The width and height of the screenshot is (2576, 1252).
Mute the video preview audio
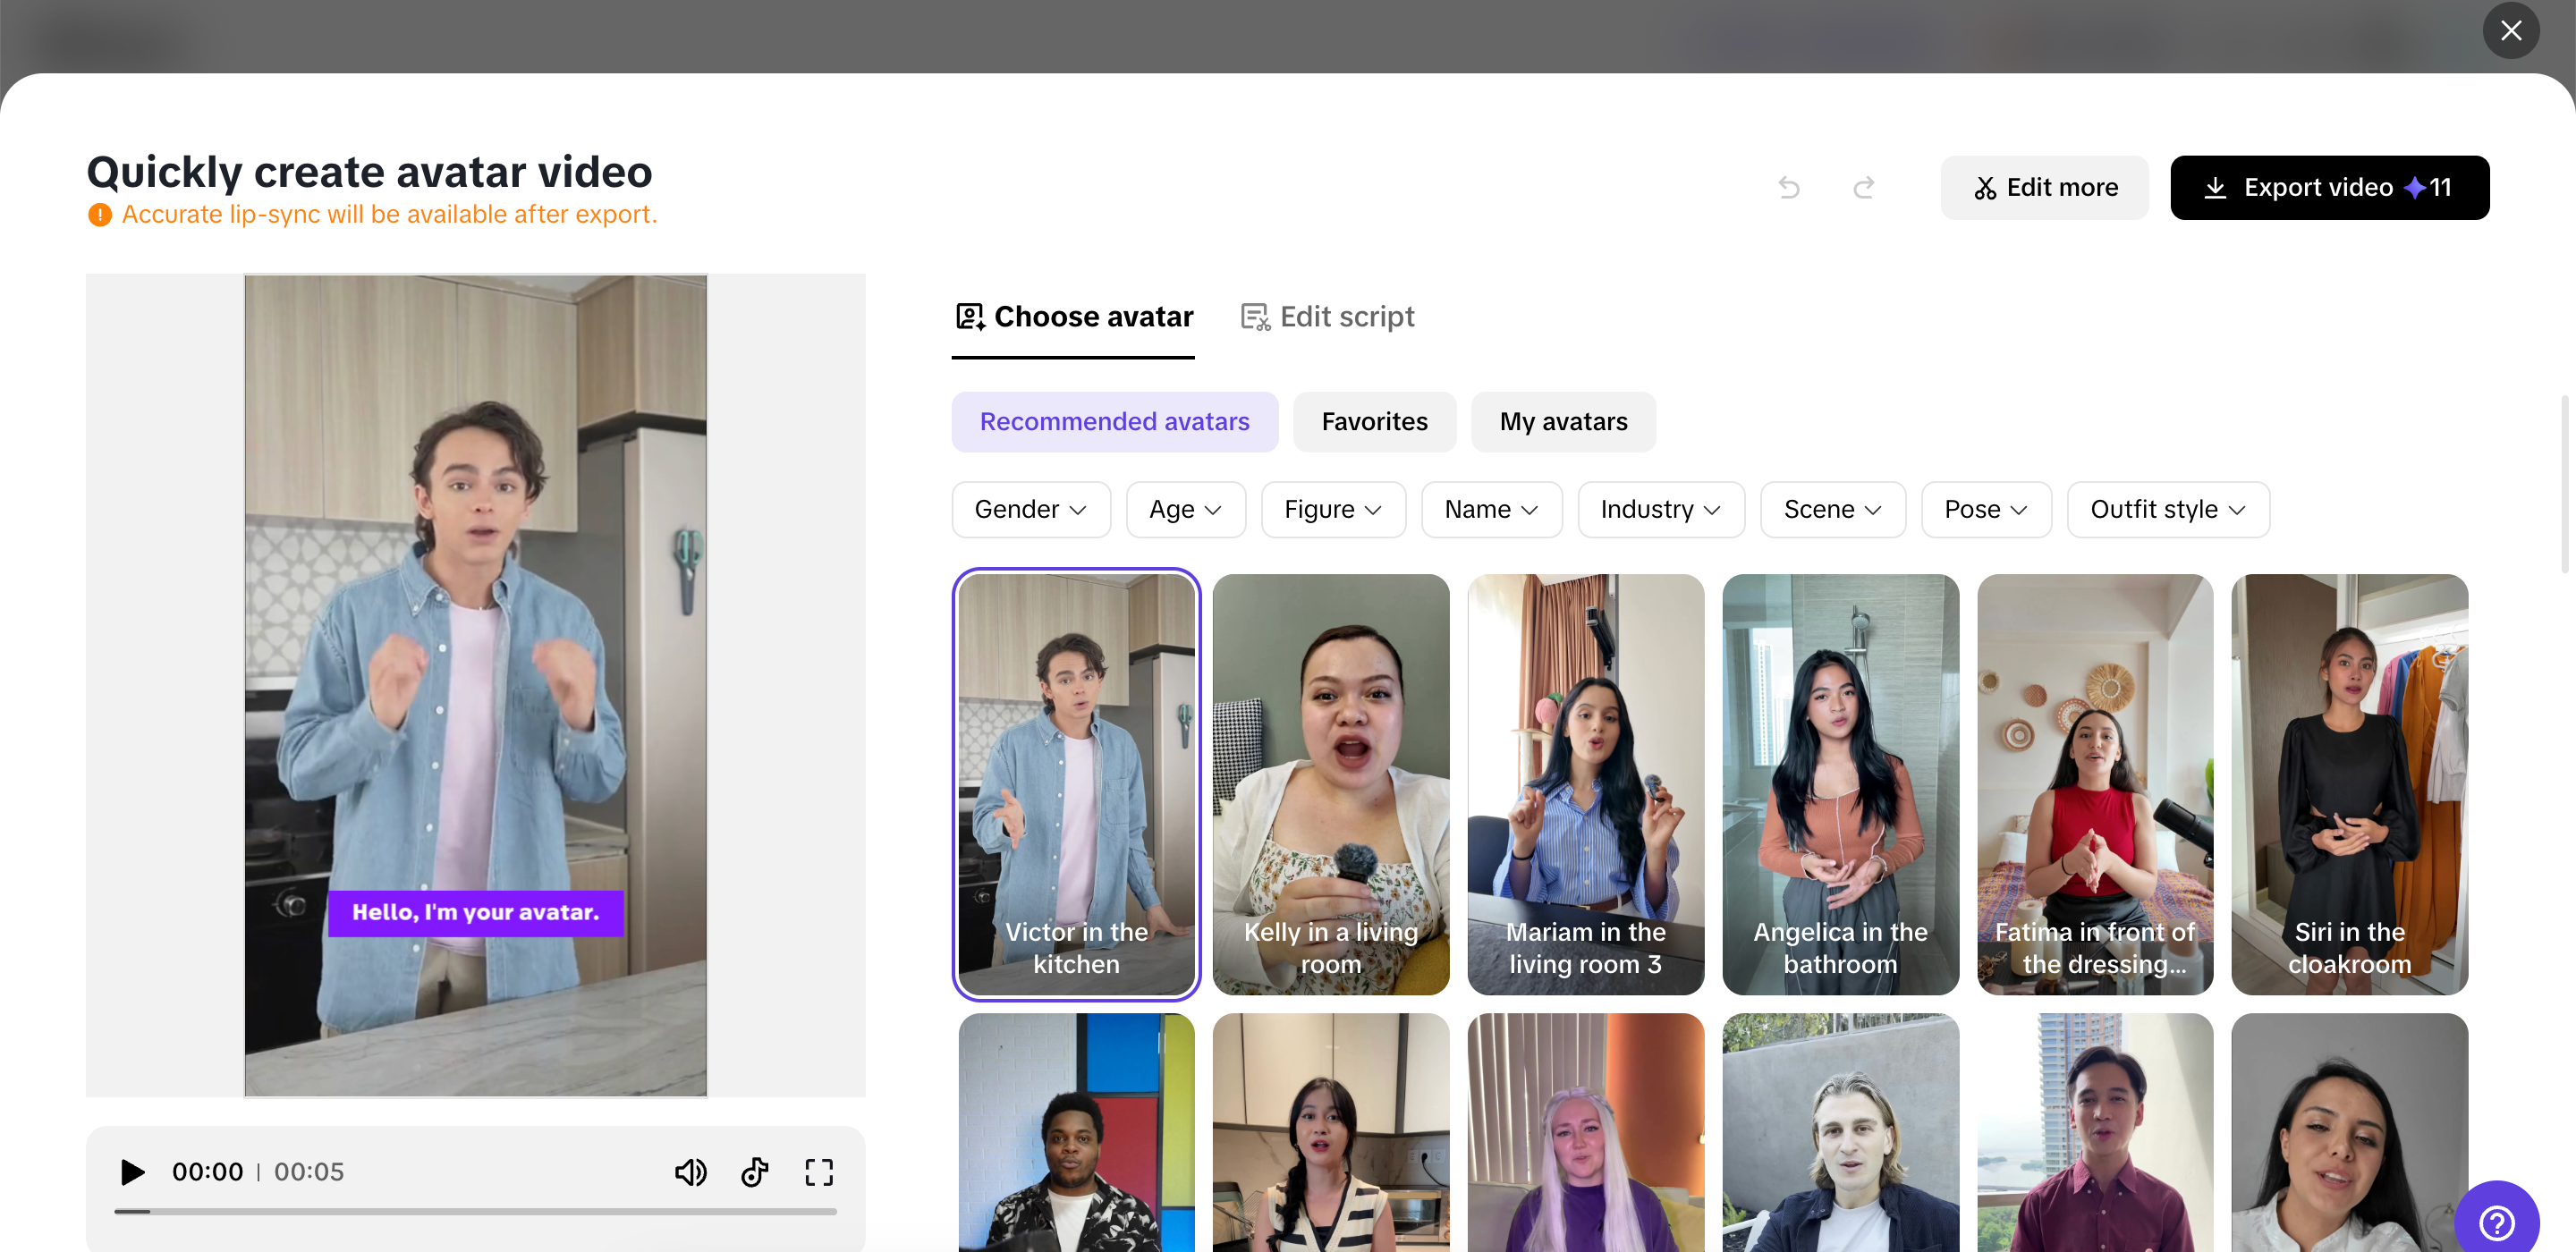click(x=691, y=1172)
